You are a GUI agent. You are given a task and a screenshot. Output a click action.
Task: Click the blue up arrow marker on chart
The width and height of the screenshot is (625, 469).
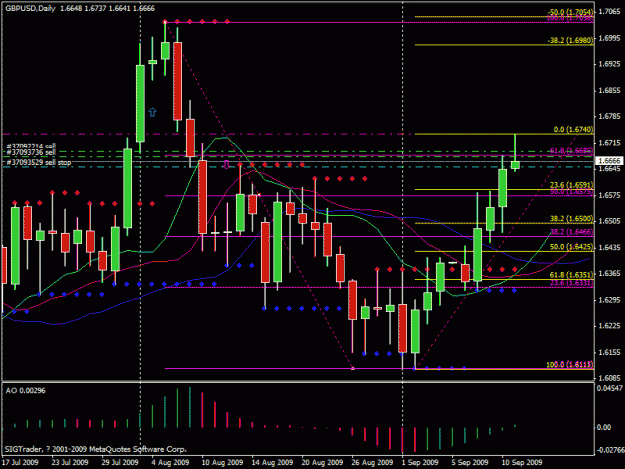152,112
